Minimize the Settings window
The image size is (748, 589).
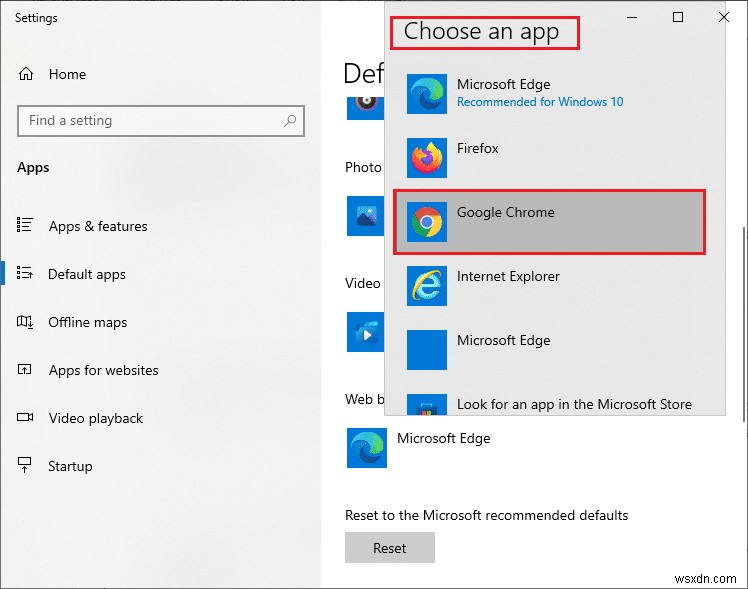[632, 17]
